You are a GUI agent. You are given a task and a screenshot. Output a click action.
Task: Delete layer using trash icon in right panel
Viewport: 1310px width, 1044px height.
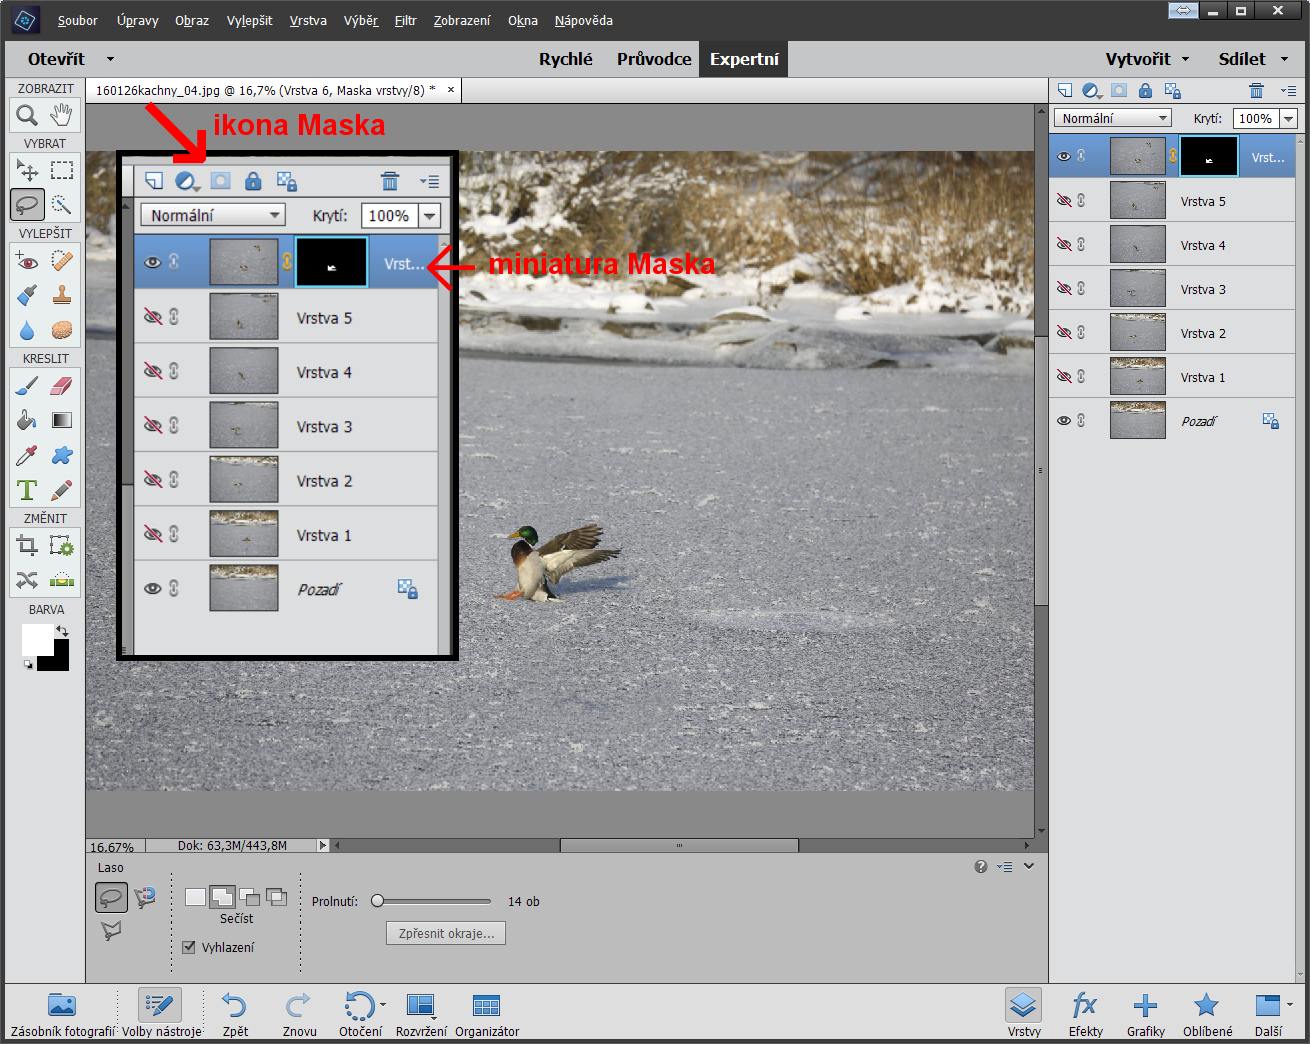[x=1256, y=91]
